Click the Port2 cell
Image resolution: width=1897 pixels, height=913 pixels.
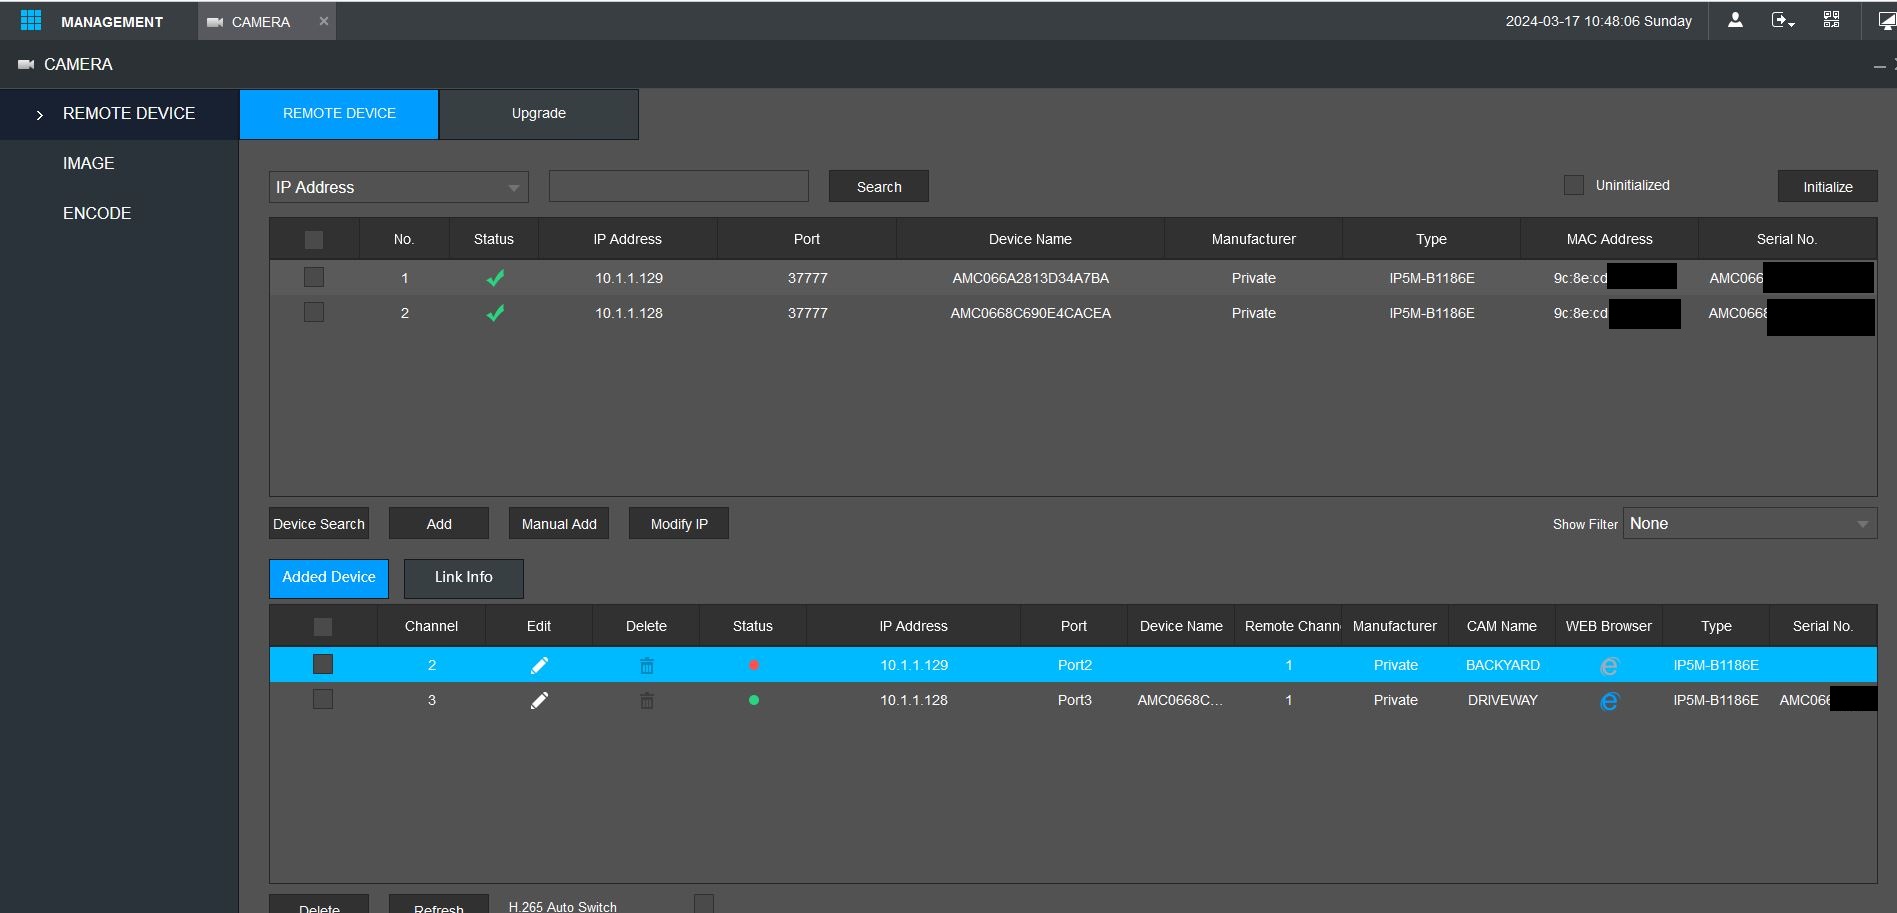pyautogui.click(x=1075, y=665)
